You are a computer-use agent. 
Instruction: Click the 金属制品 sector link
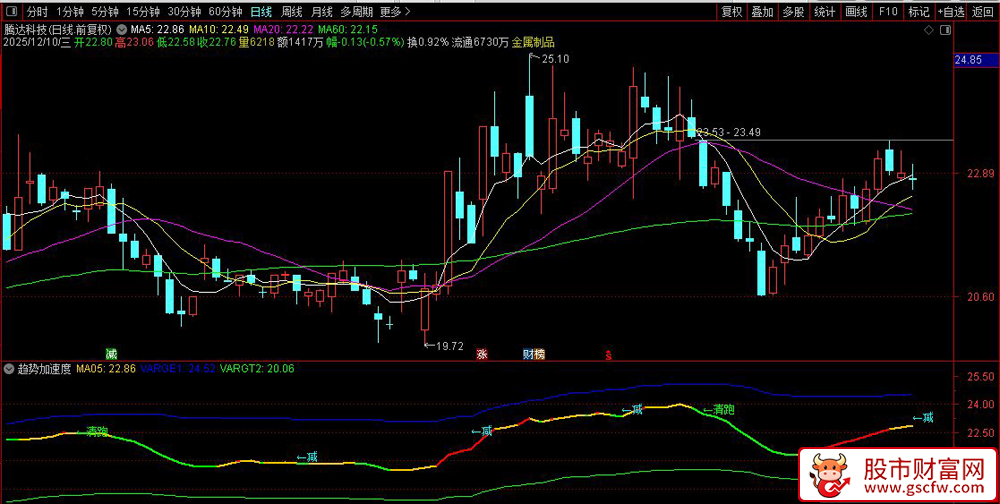(x=532, y=43)
